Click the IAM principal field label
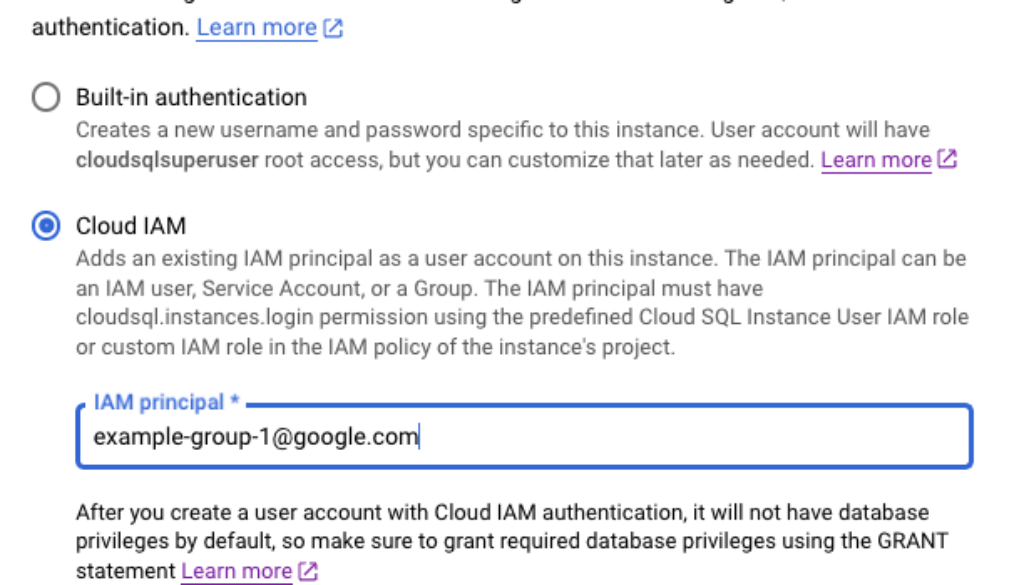 tap(159, 403)
